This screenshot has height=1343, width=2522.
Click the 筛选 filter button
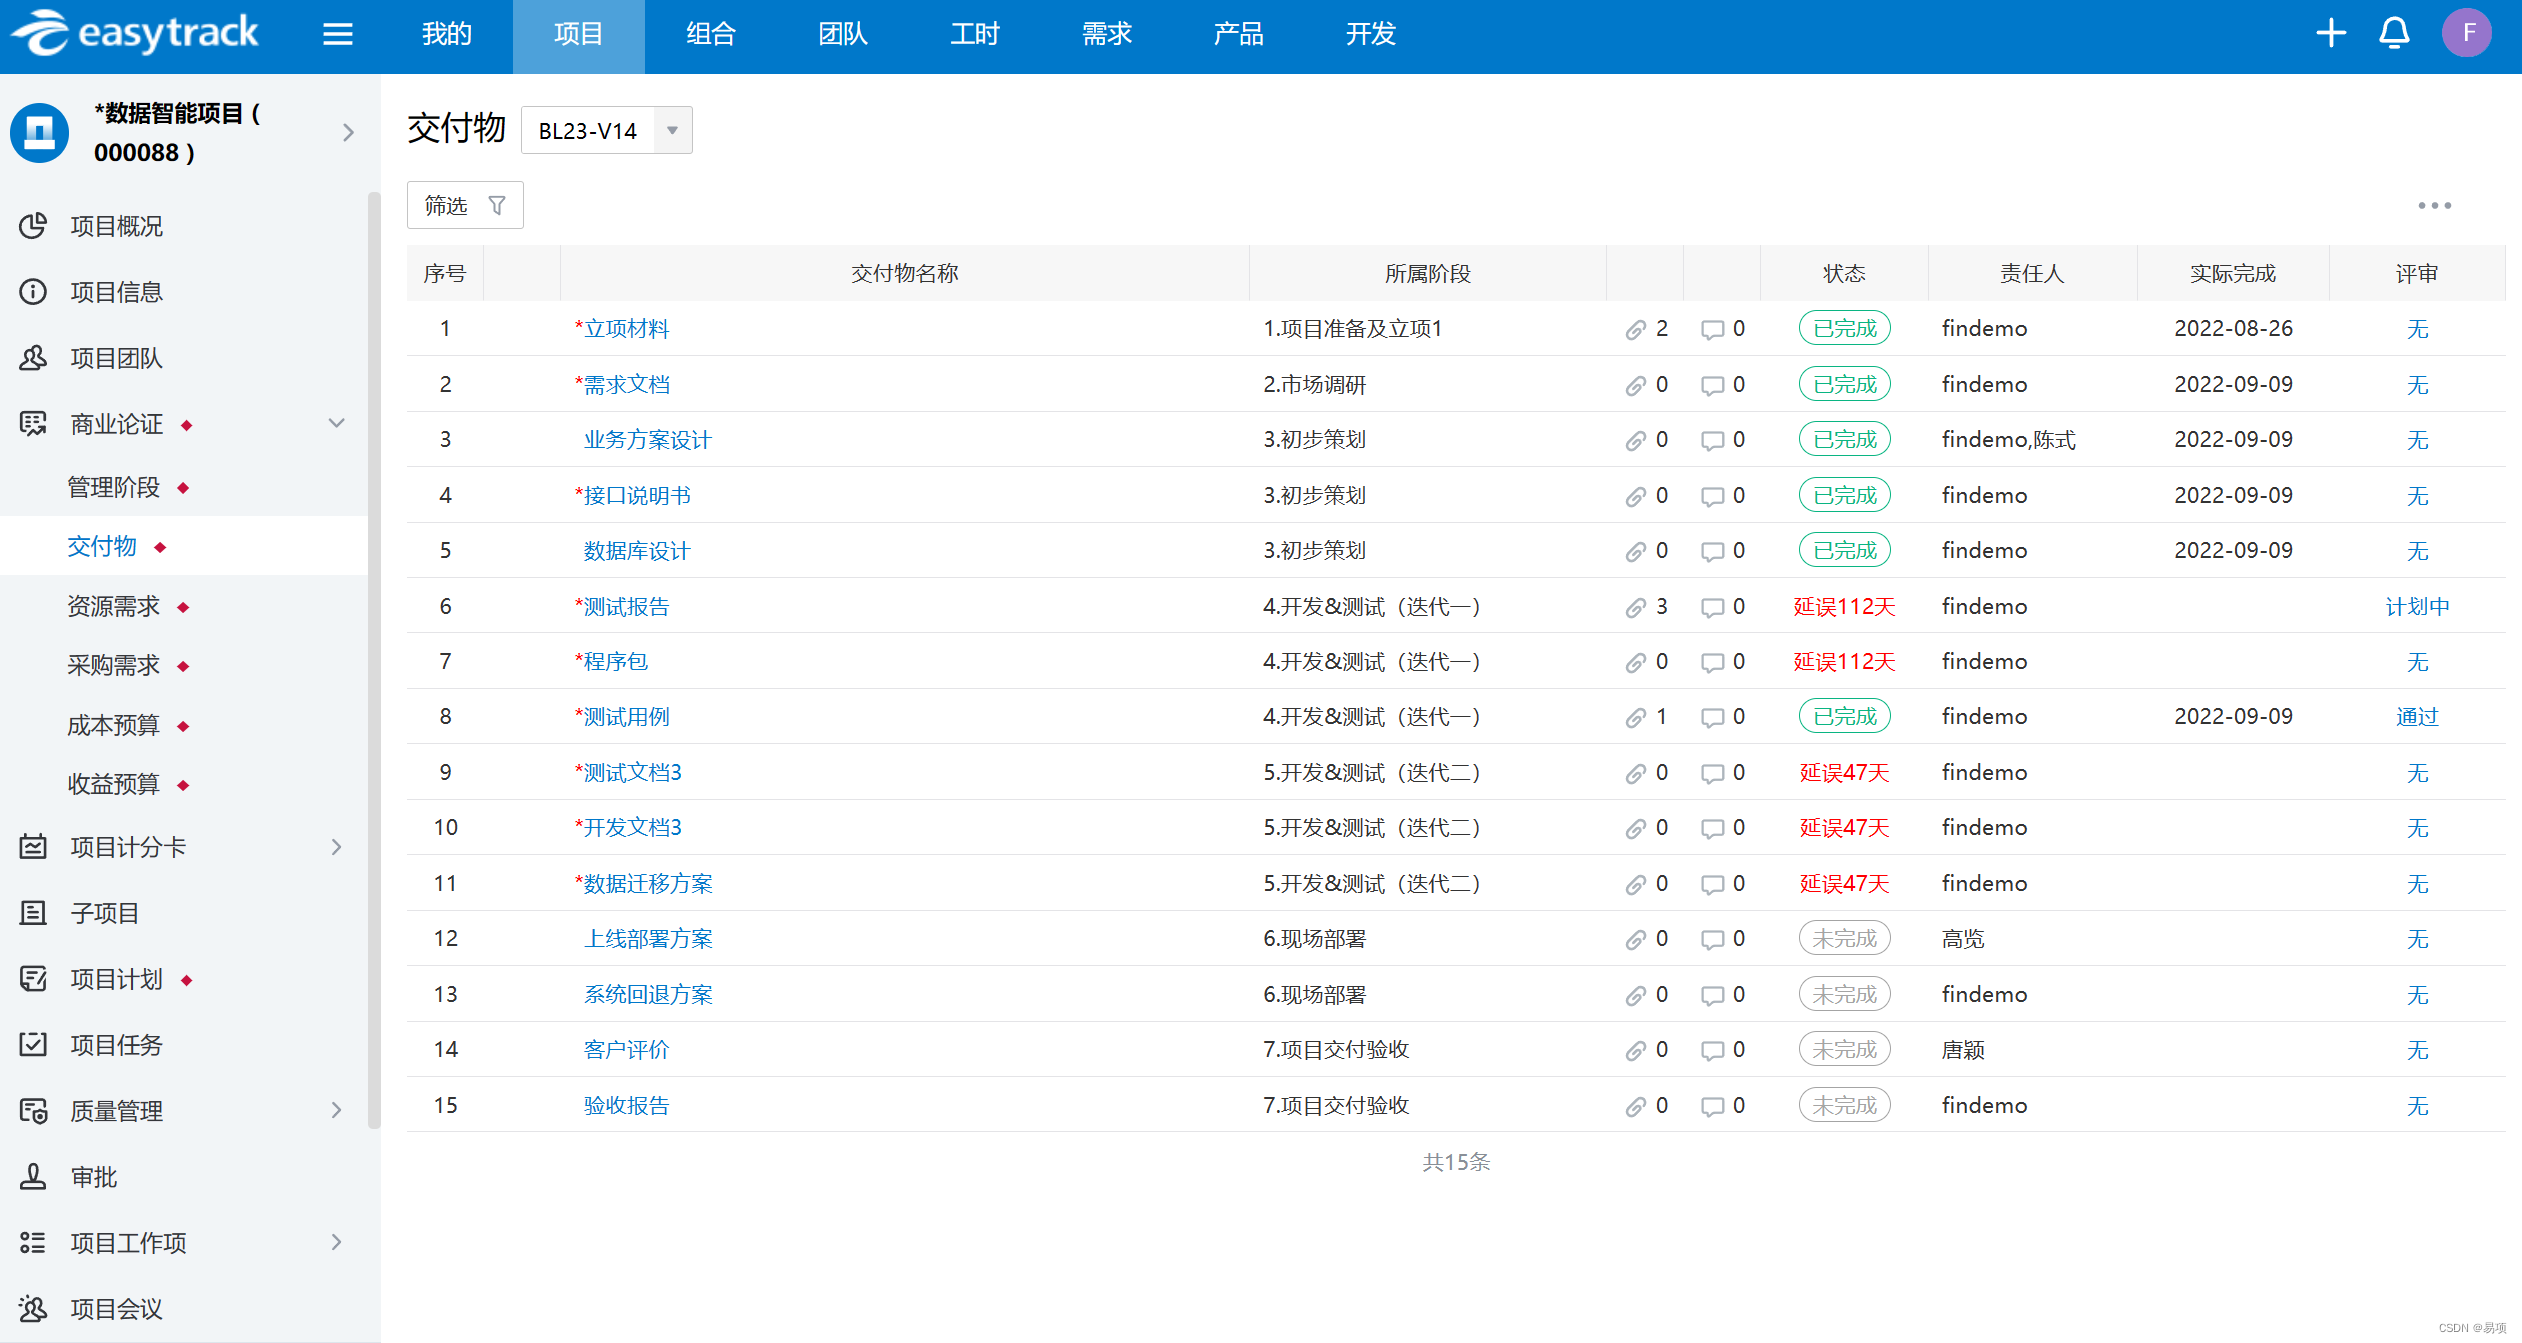tap(465, 205)
